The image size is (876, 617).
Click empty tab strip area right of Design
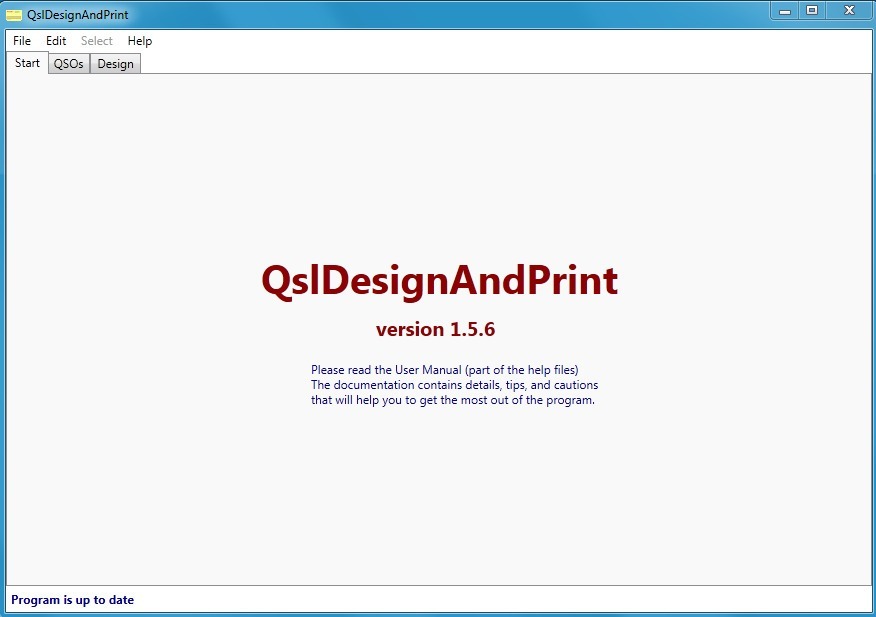(x=500, y=64)
